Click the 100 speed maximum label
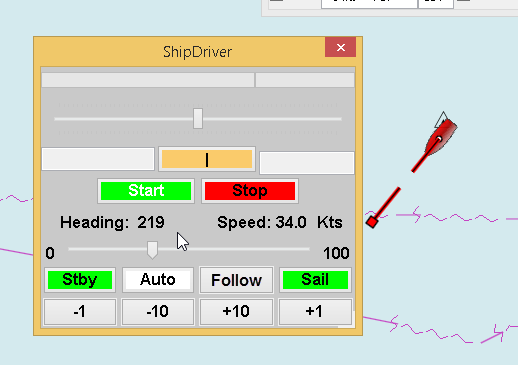 click(336, 253)
